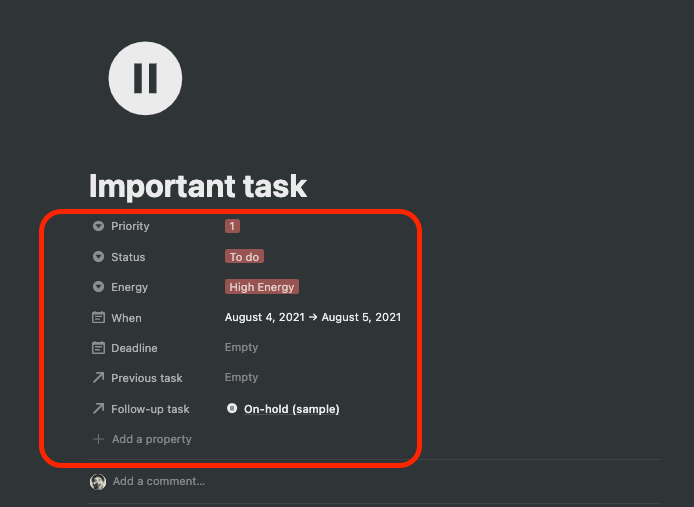Click the Status select property icon
The width and height of the screenshot is (694, 507).
(x=98, y=257)
